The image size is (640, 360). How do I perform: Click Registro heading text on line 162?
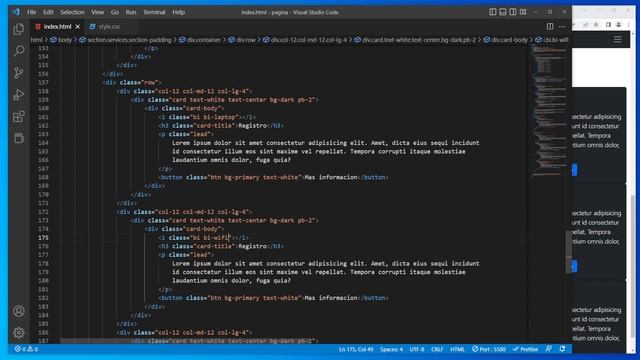252,126
